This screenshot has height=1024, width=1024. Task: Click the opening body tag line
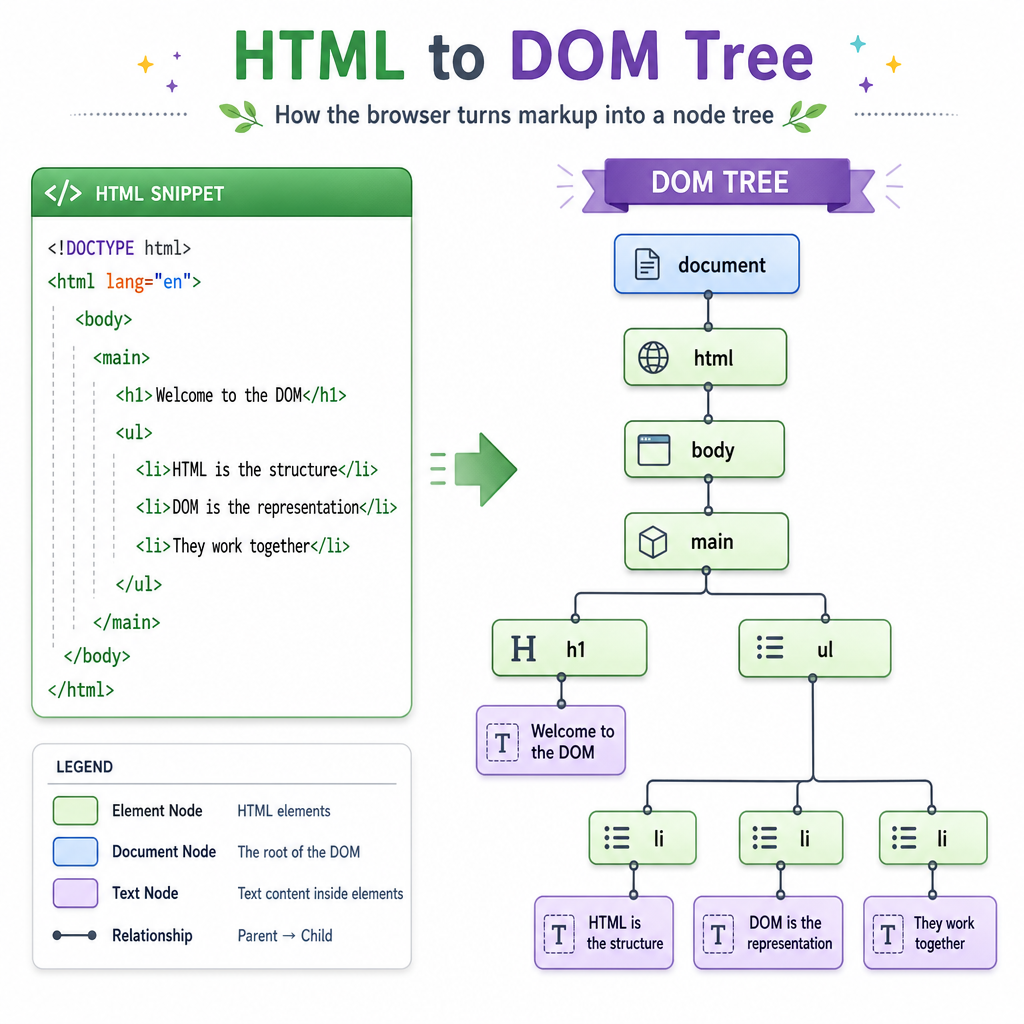pyautogui.click(x=103, y=319)
